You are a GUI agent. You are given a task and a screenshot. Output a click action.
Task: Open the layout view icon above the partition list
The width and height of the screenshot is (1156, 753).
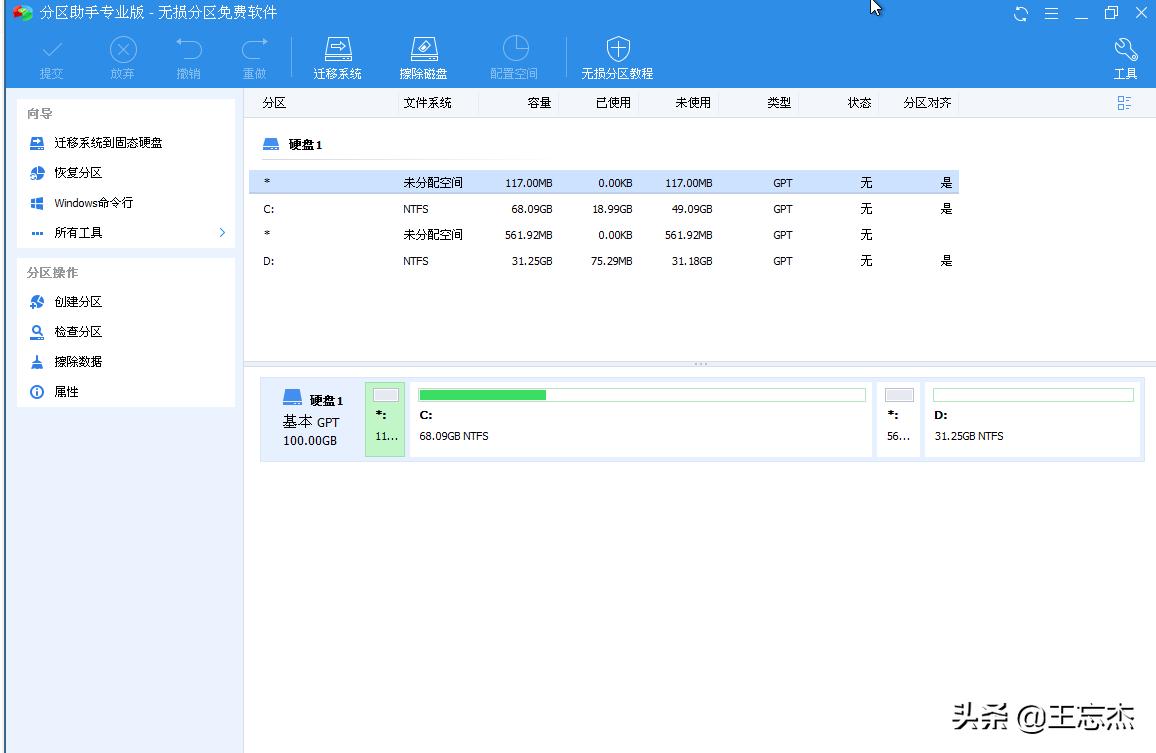pos(1124,102)
